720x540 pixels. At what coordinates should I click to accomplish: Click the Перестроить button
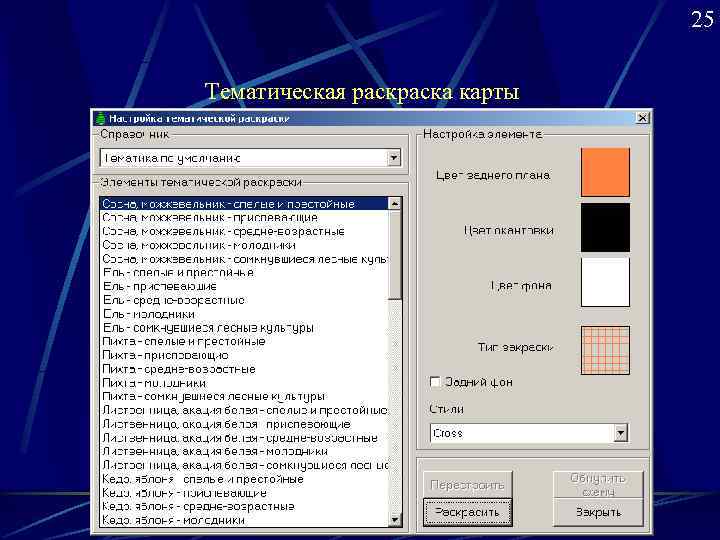pos(467,485)
